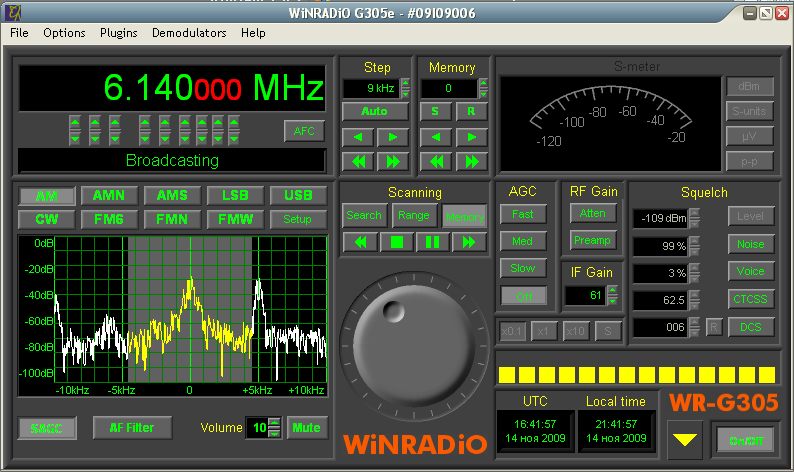The image size is (794, 472).
Task: Fast step down with Step double-left arrow
Action: 358,162
